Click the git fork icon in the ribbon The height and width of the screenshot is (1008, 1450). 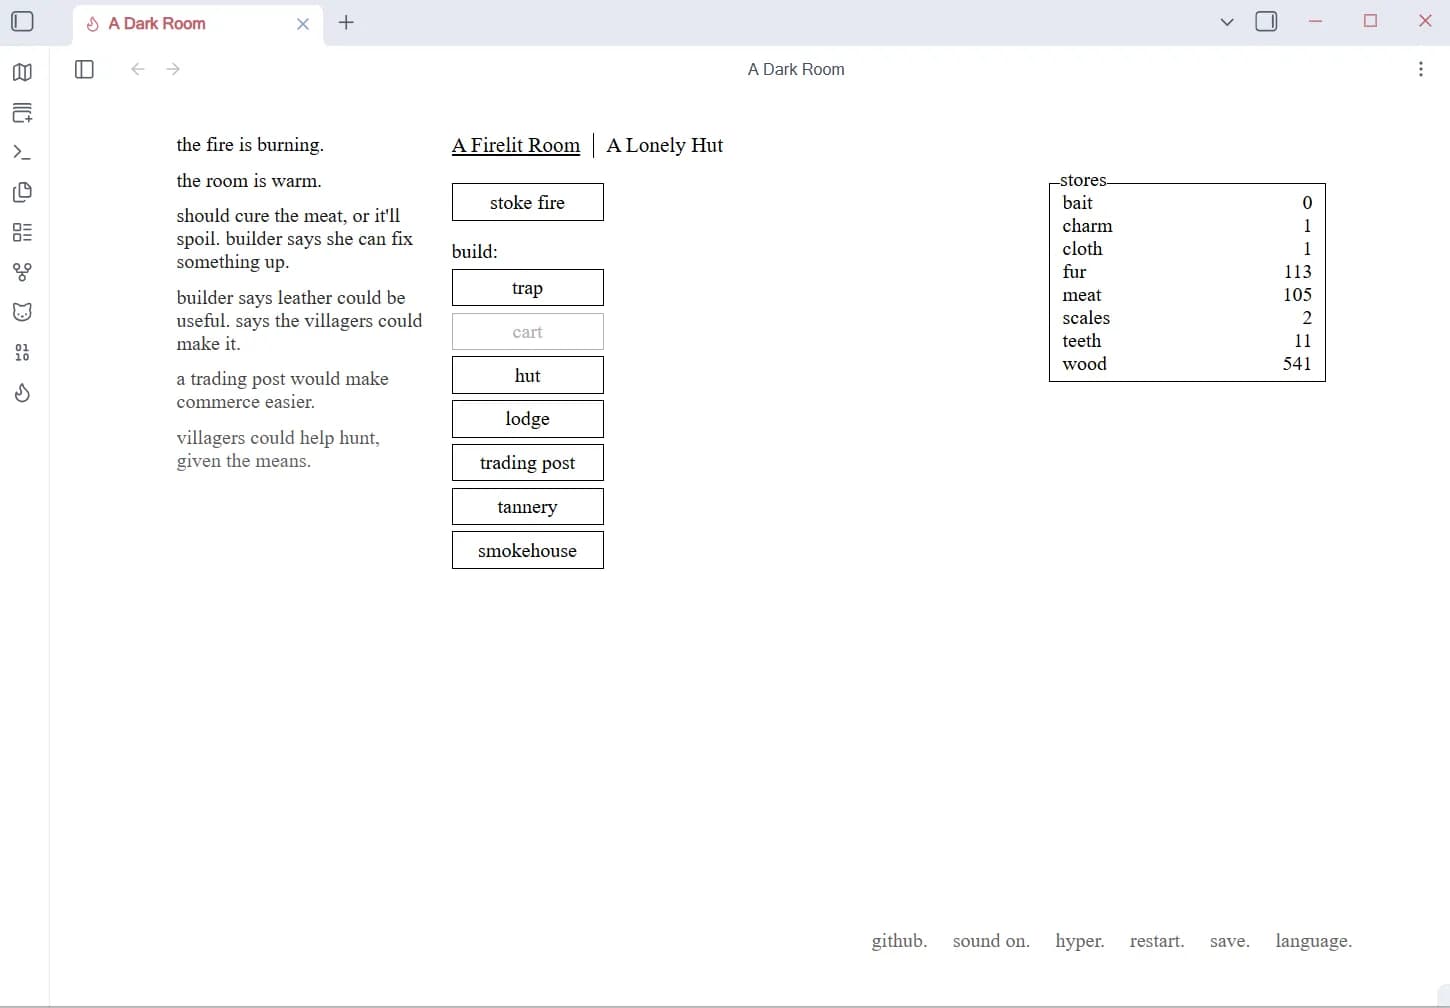pos(22,272)
